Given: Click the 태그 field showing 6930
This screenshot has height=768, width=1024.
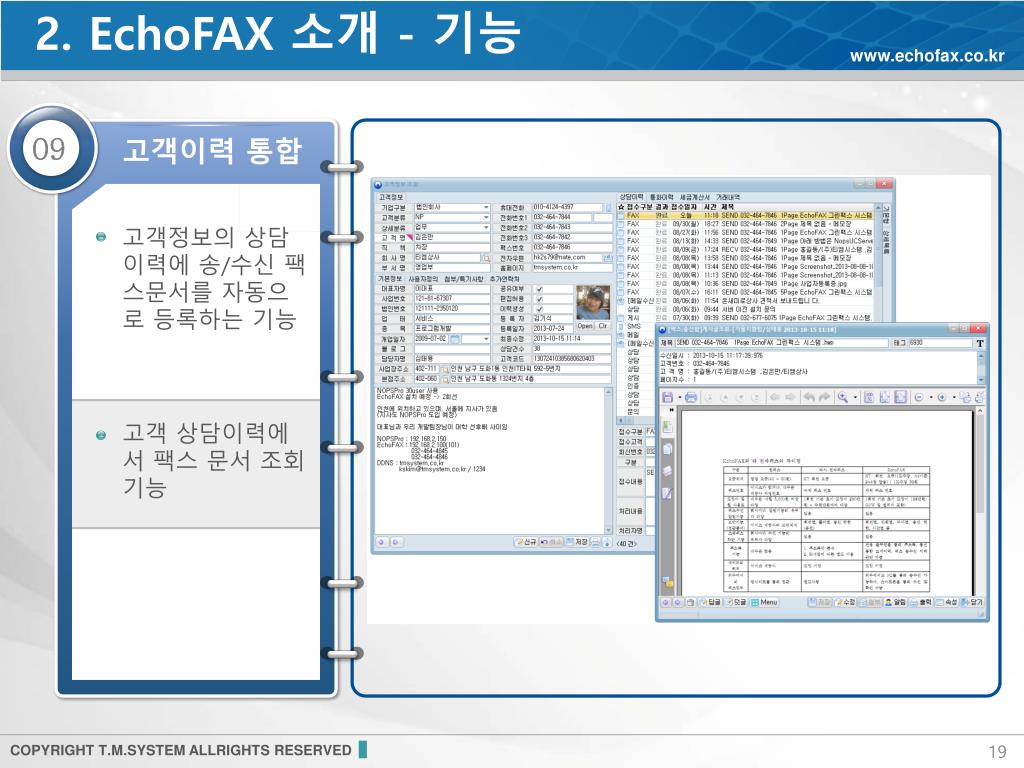Looking at the screenshot, I should tap(940, 343).
